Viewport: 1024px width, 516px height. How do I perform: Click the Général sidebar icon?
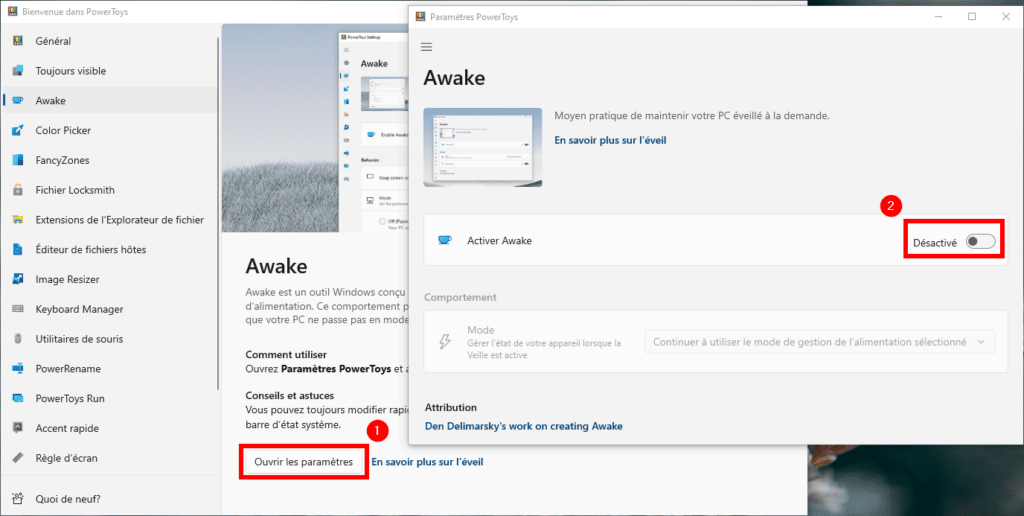coord(18,41)
